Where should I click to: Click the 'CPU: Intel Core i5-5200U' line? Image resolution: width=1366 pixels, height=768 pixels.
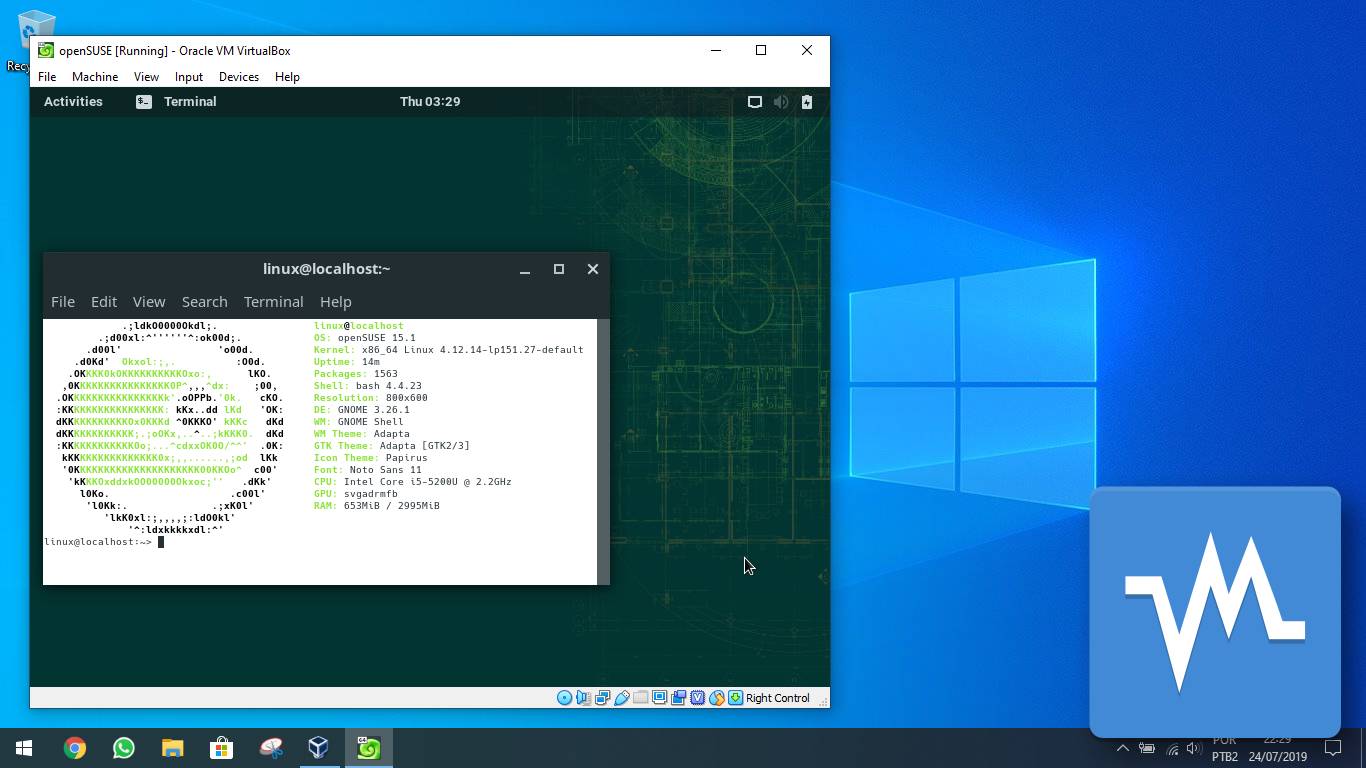tap(413, 482)
